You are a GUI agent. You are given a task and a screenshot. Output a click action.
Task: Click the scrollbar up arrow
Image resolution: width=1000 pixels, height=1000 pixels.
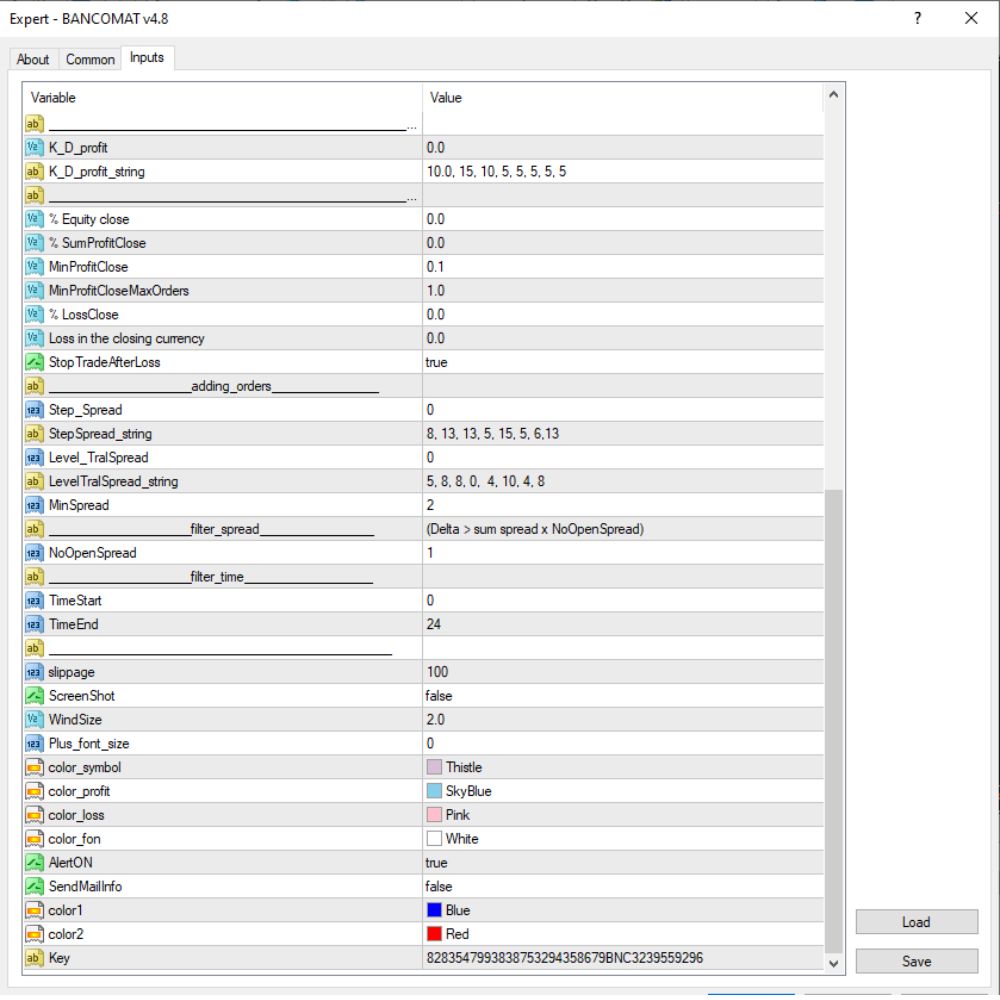(x=834, y=95)
